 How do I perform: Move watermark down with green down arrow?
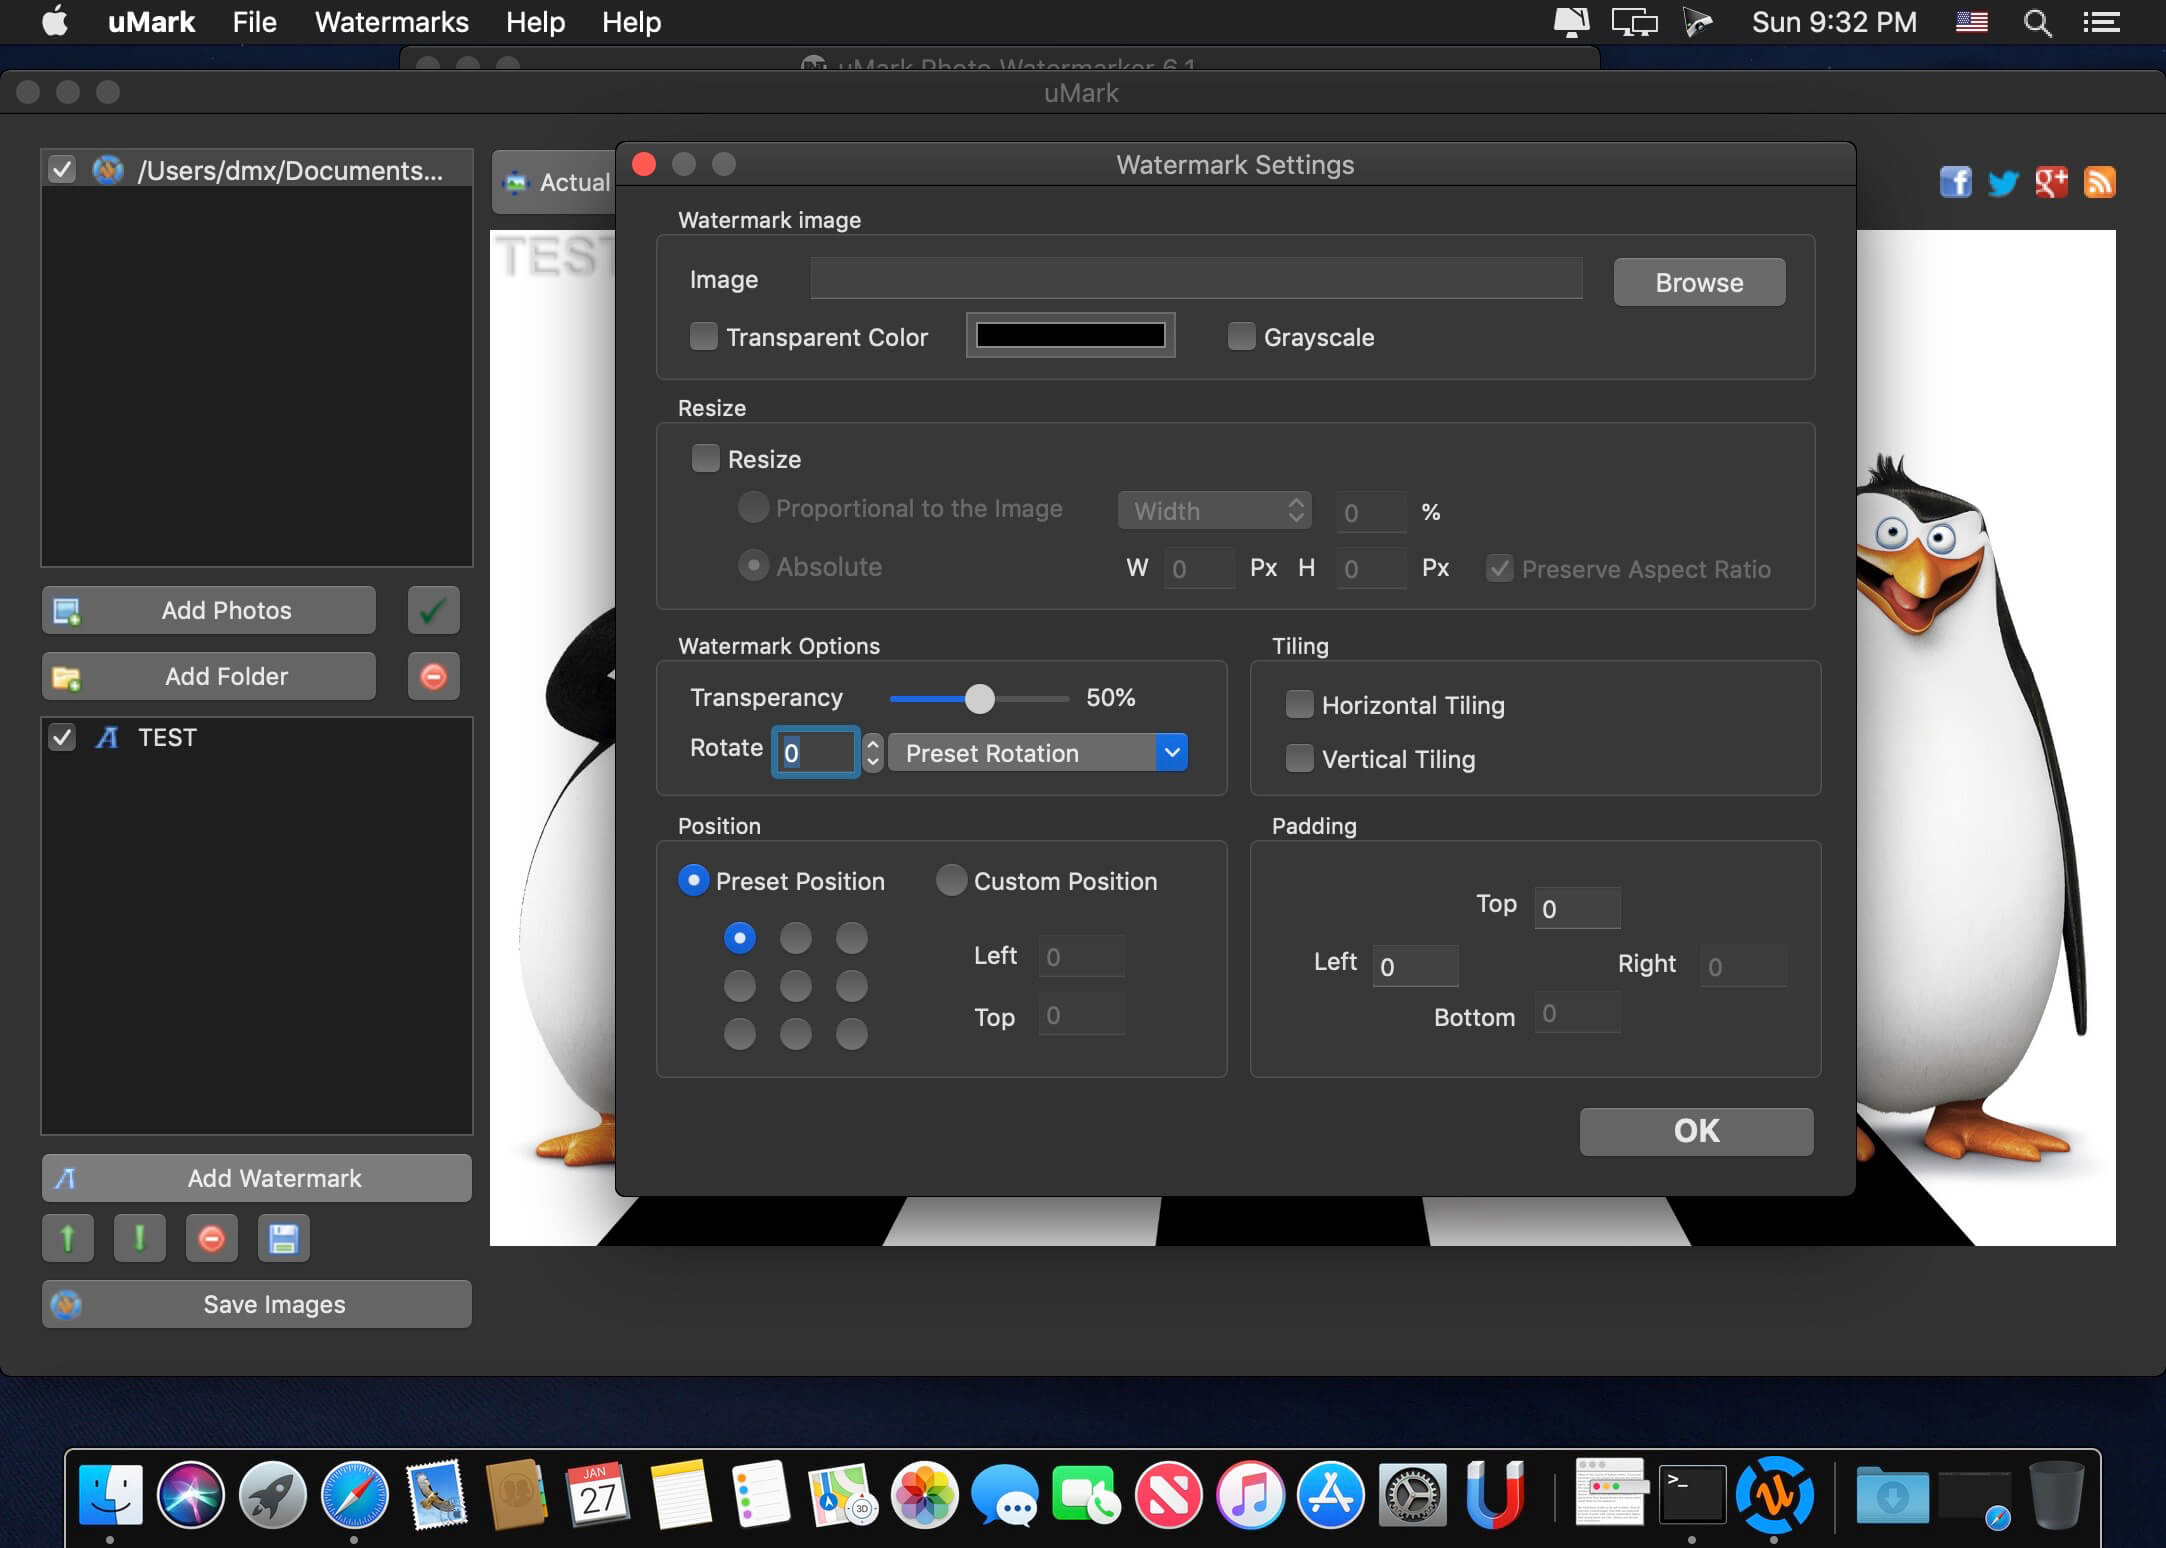tap(140, 1239)
